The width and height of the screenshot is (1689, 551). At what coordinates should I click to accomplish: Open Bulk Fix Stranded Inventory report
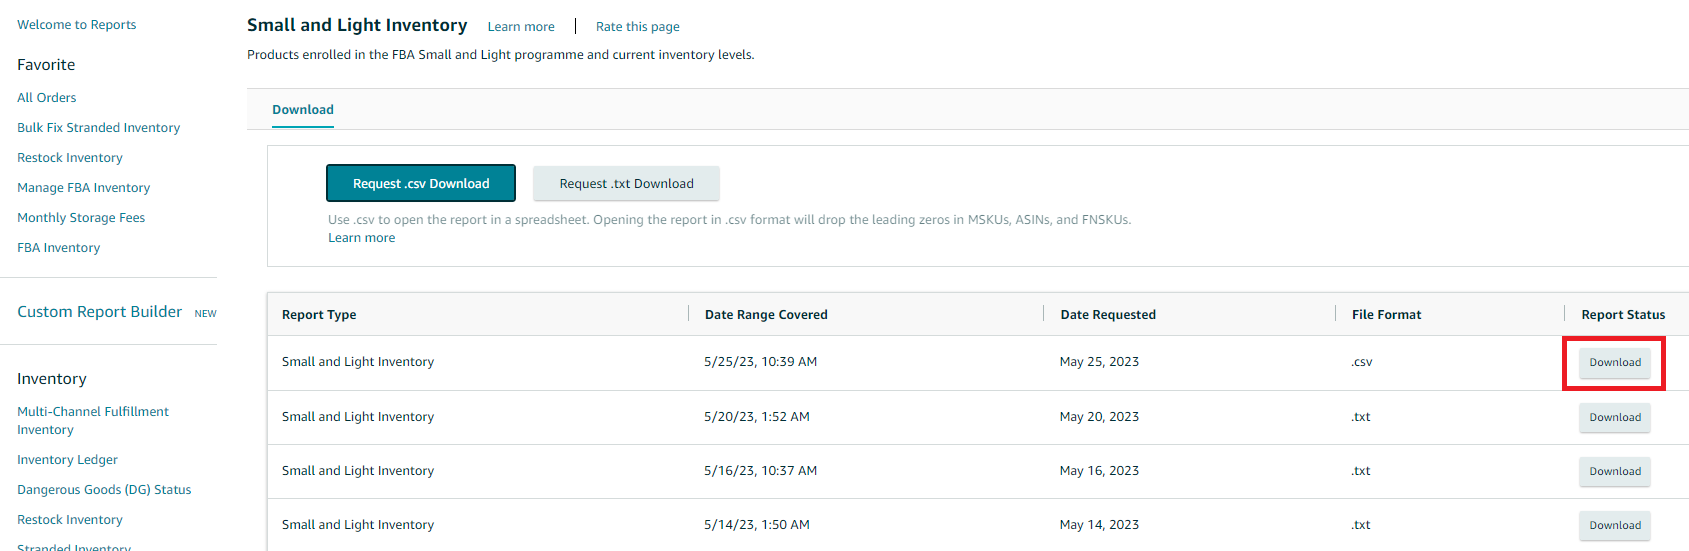click(98, 128)
